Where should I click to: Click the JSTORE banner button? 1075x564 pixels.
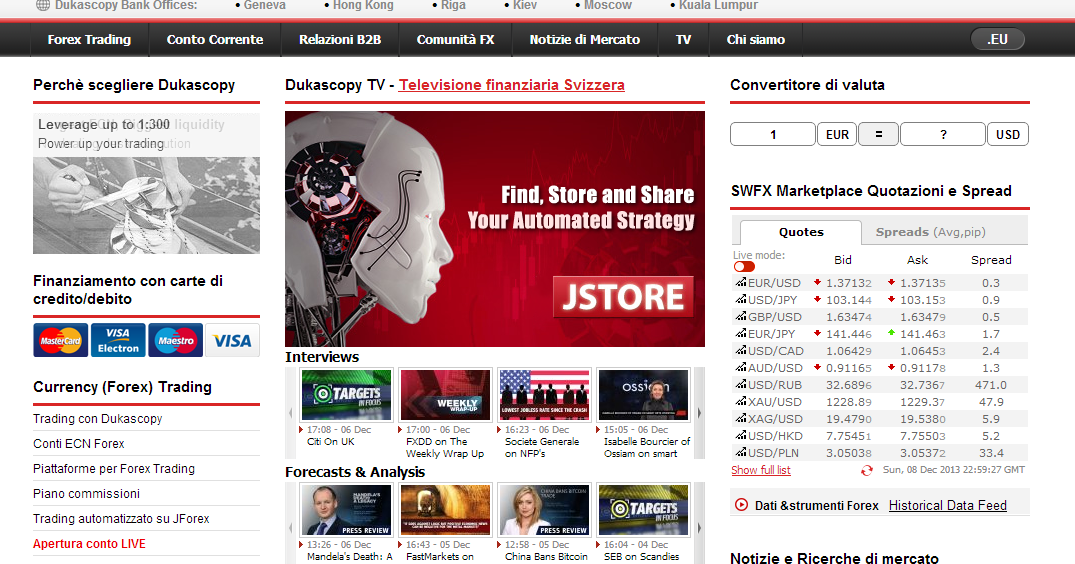click(x=623, y=297)
